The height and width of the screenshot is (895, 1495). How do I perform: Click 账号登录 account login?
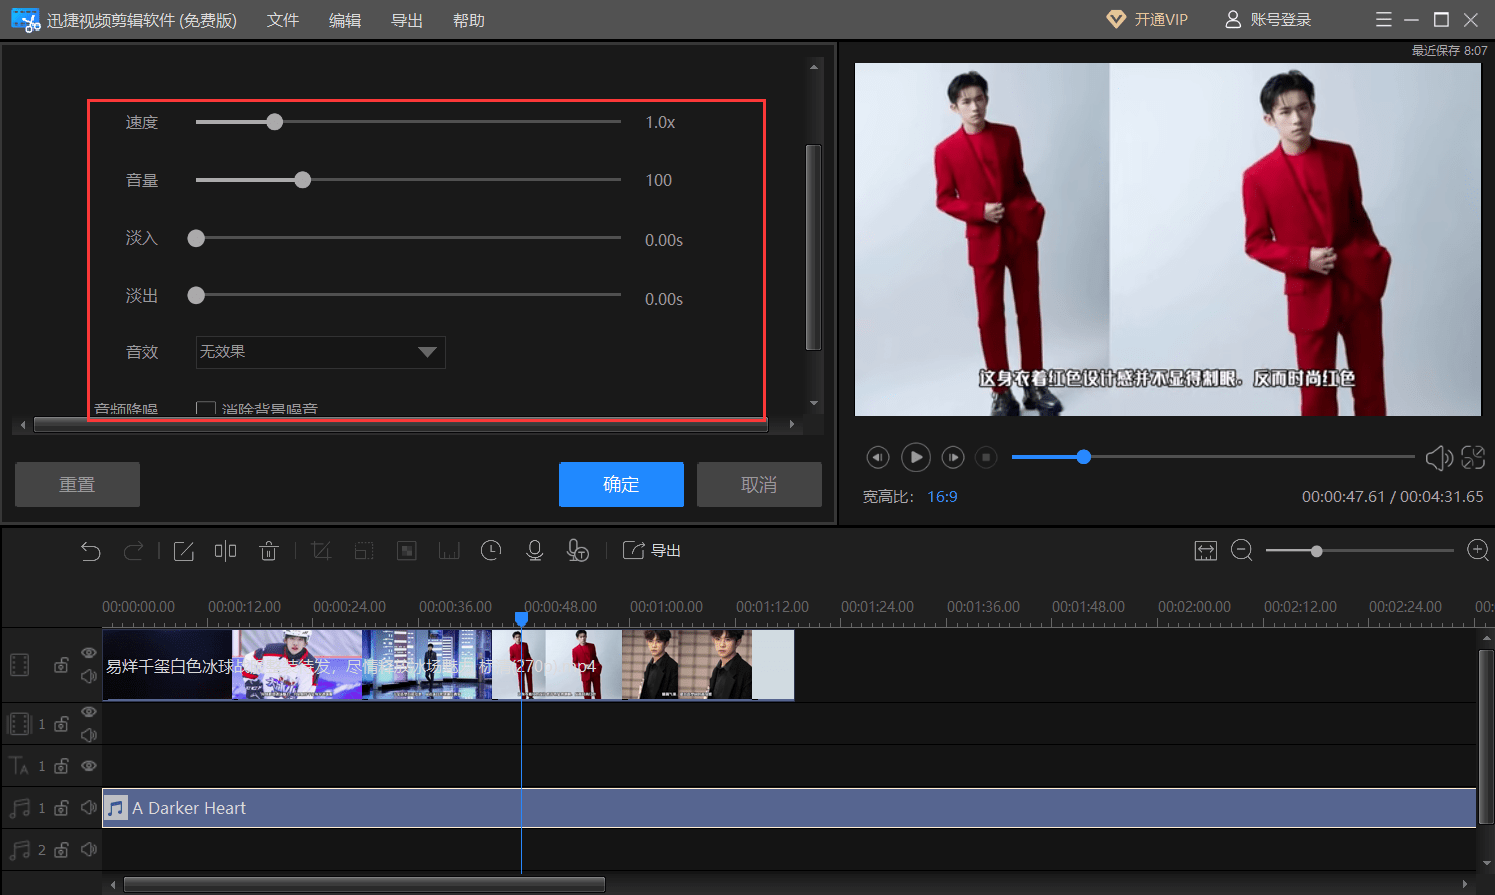tap(1268, 20)
